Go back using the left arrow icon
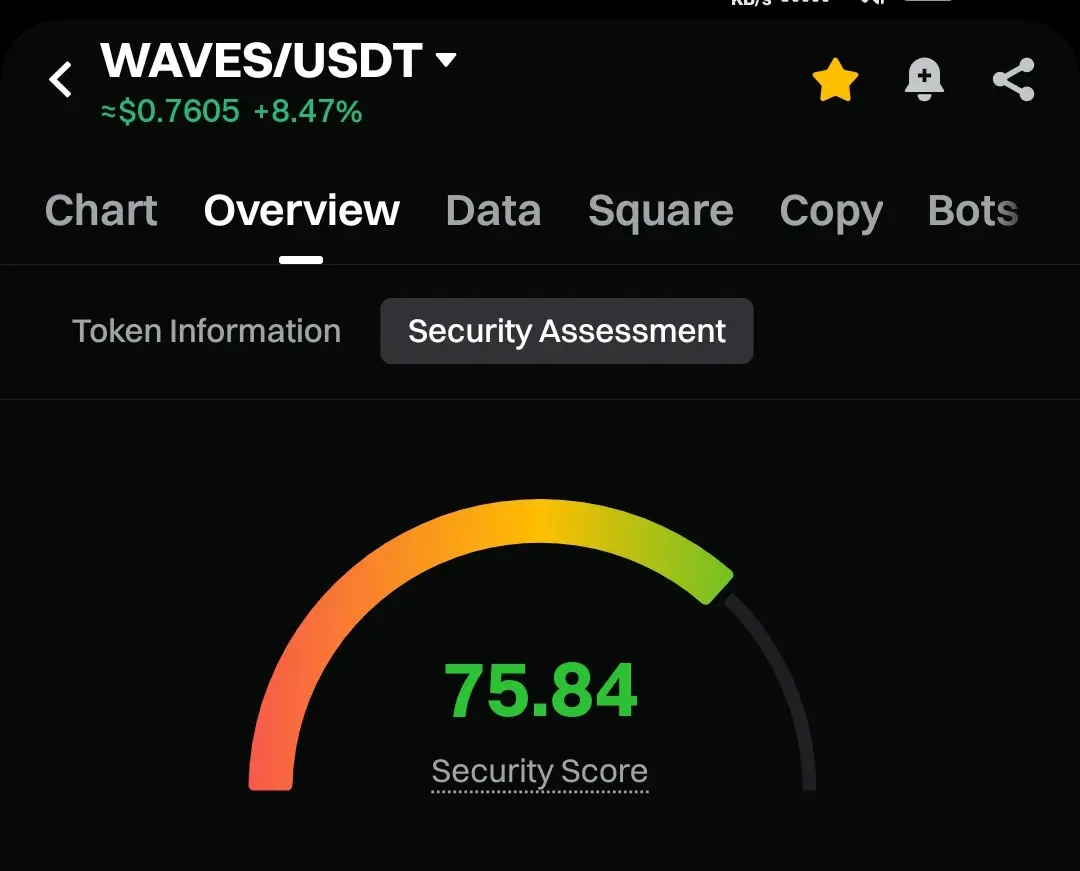This screenshot has height=871, width=1080. pos(61,80)
